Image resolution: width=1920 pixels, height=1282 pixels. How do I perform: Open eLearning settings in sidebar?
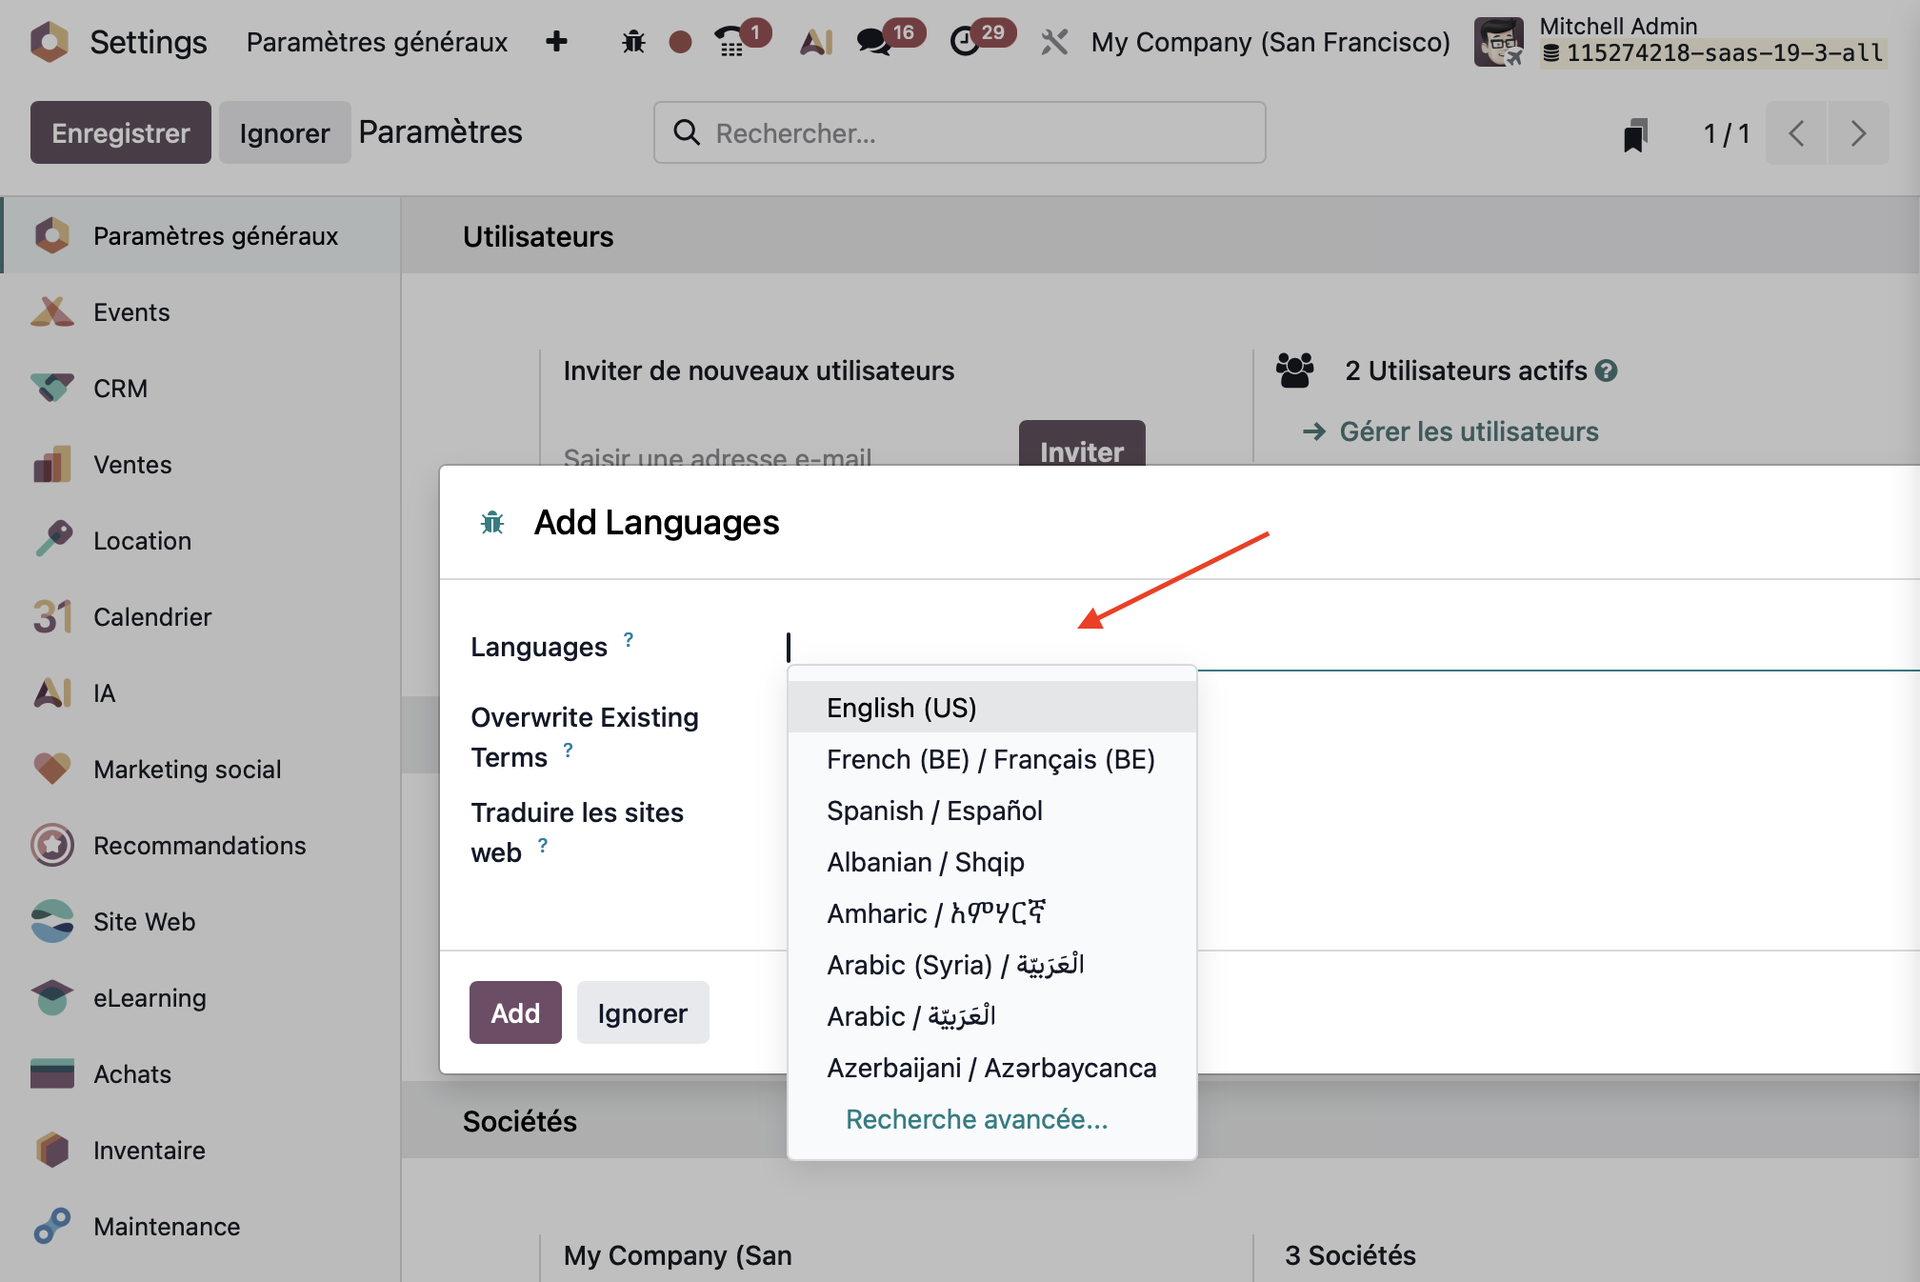(200, 998)
